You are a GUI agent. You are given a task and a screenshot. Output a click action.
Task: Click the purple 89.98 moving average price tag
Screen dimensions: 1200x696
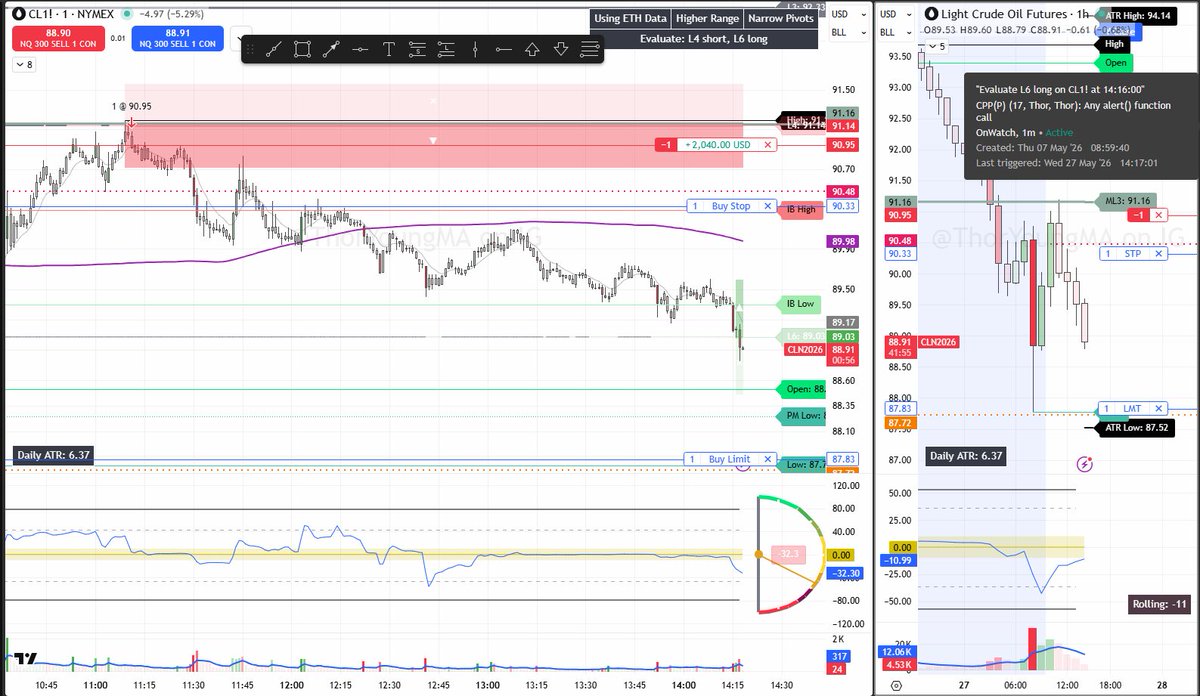tap(844, 241)
